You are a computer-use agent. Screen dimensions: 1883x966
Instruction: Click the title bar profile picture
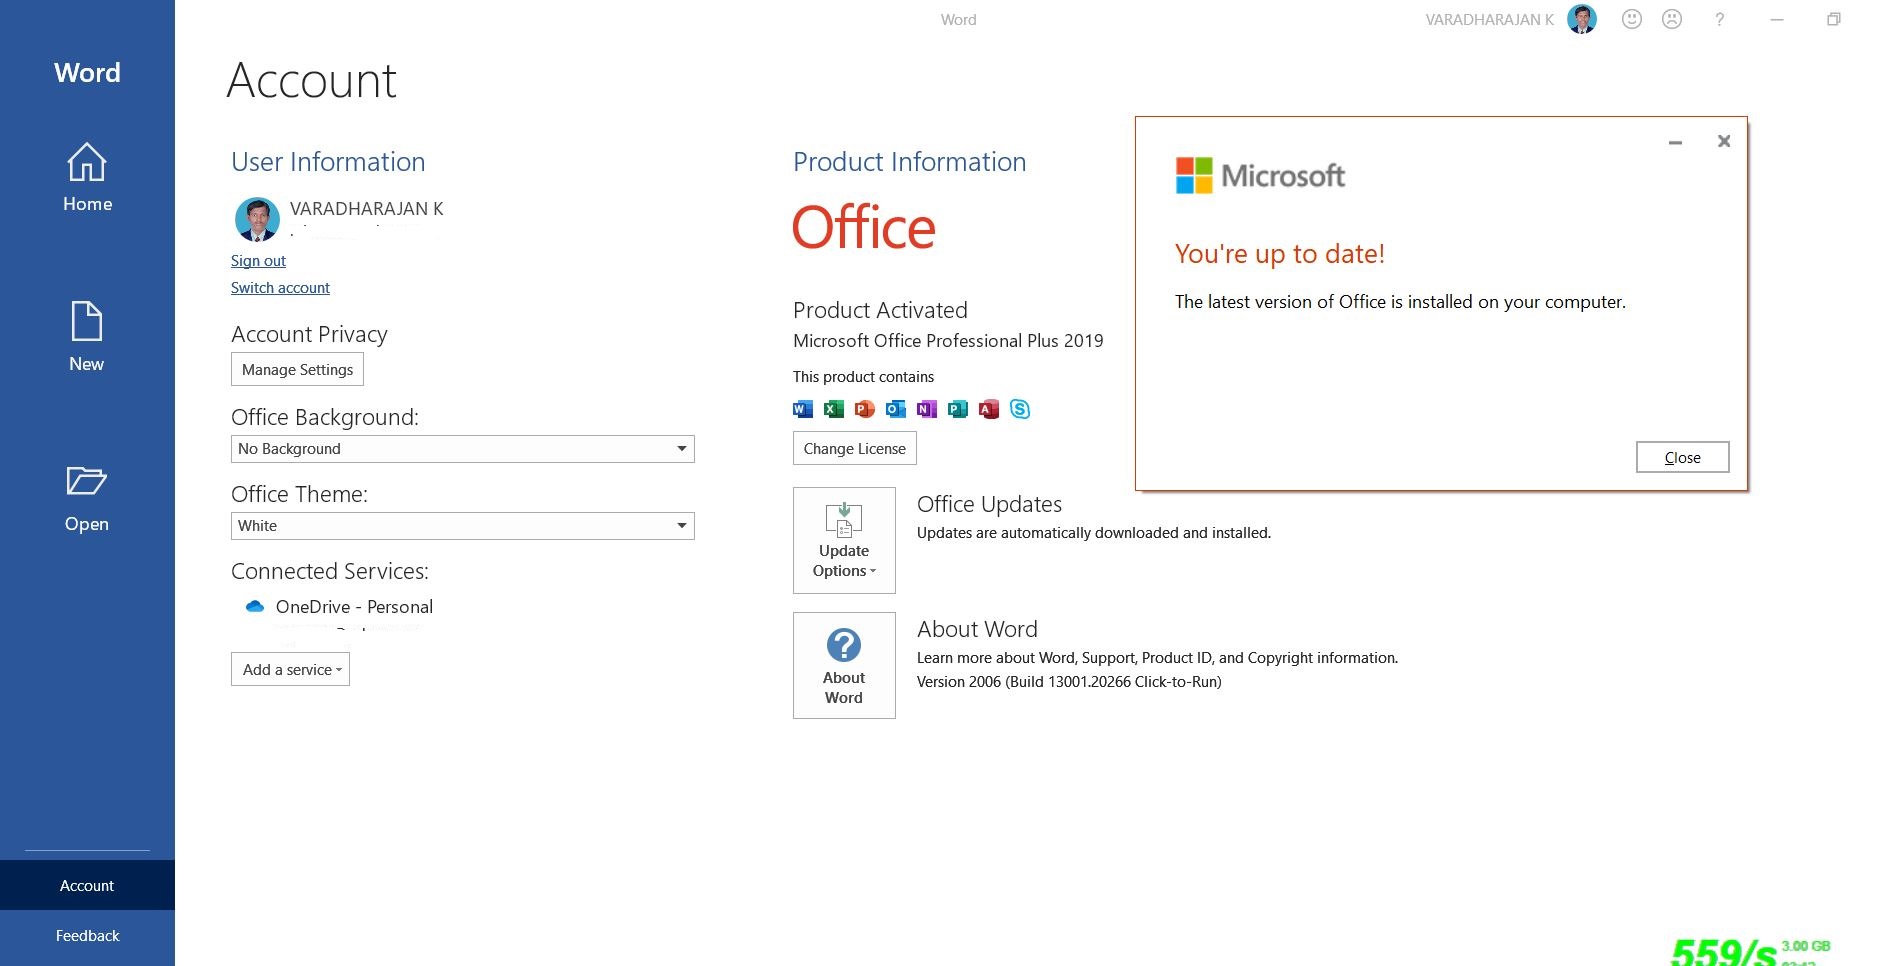coord(1582,19)
